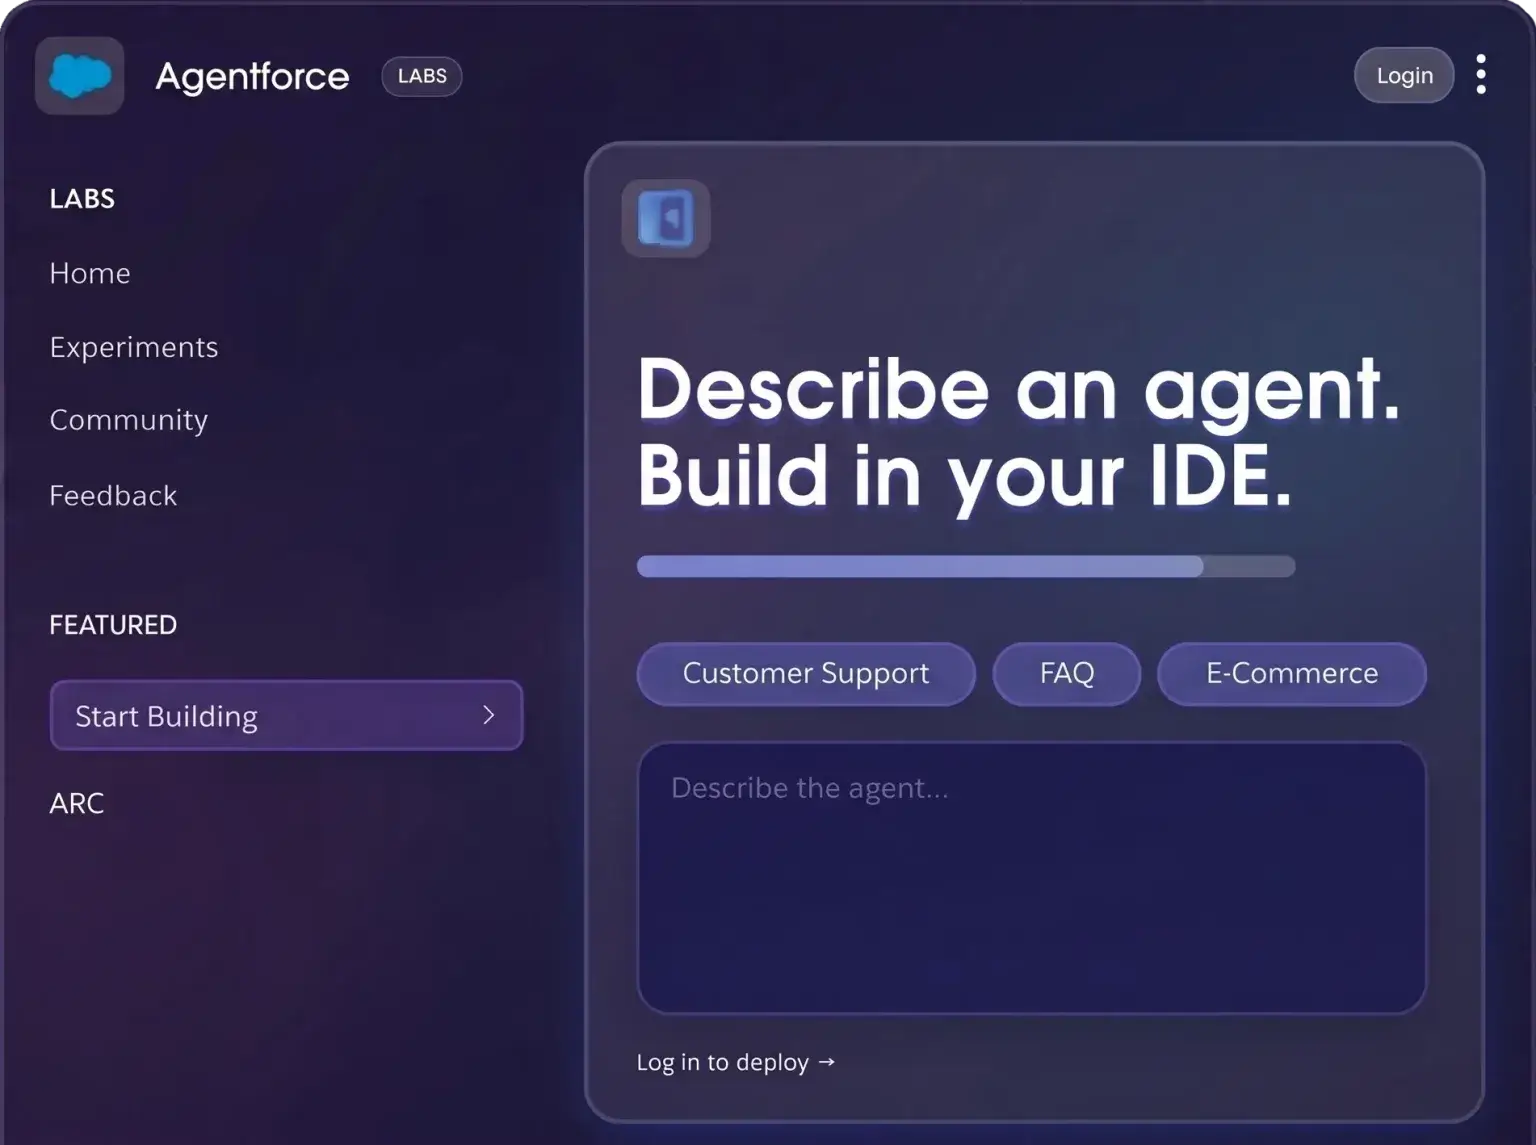The width and height of the screenshot is (1536, 1145).
Task: Go to Home in the sidebar
Action: tap(90, 273)
